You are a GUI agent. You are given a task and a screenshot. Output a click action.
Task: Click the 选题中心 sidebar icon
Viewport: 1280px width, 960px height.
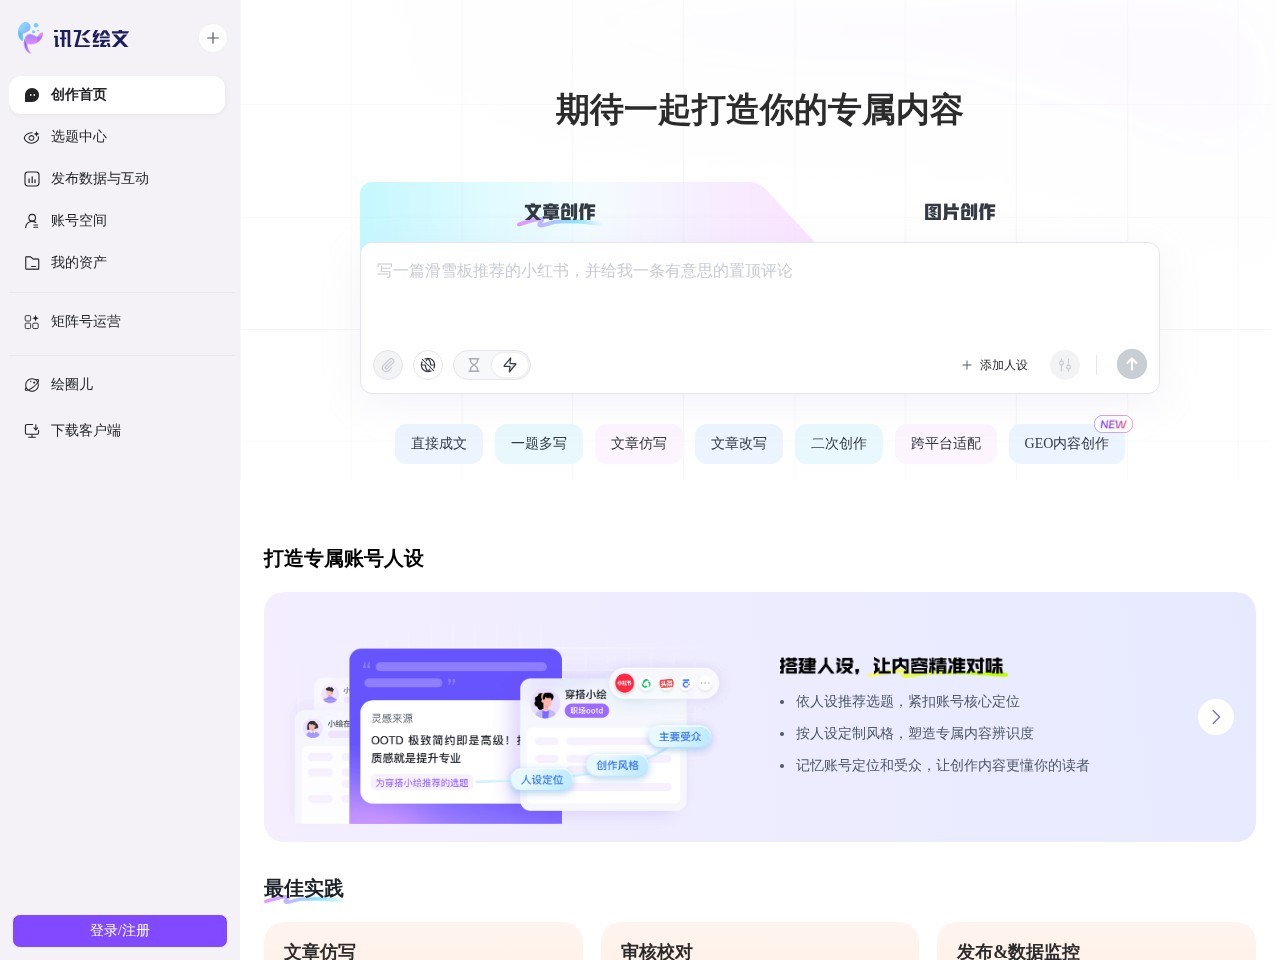click(78, 137)
